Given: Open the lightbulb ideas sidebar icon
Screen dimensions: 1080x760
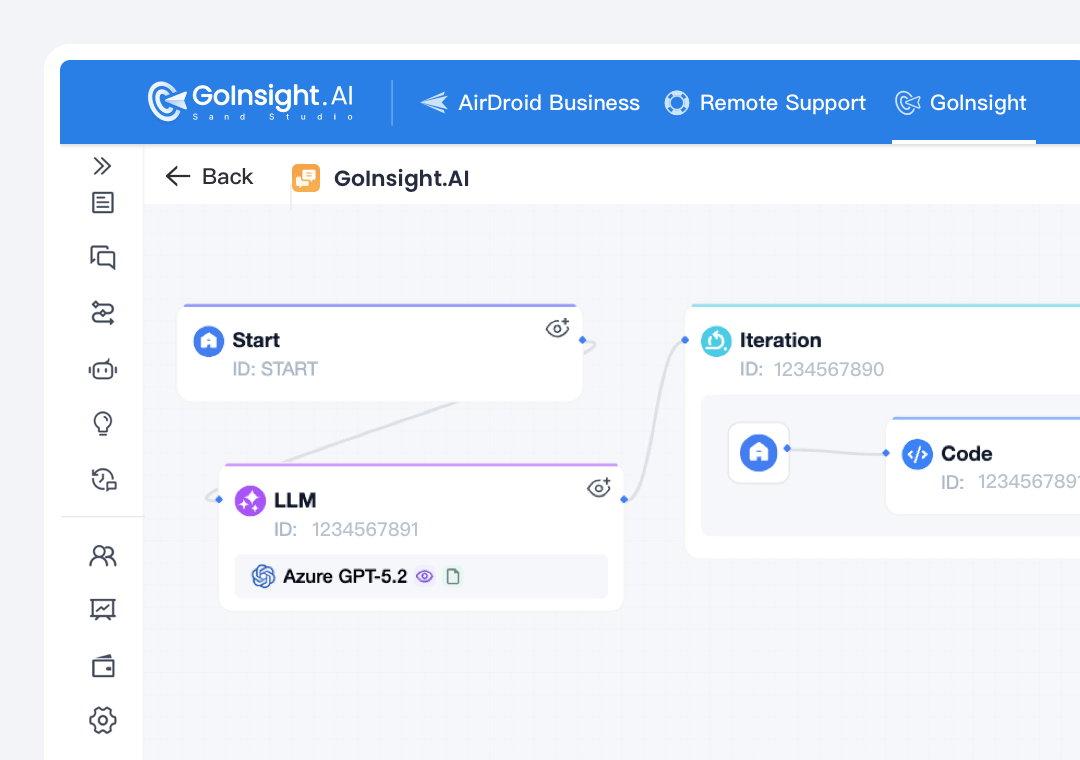Looking at the screenshot, I should click(102, 424).
